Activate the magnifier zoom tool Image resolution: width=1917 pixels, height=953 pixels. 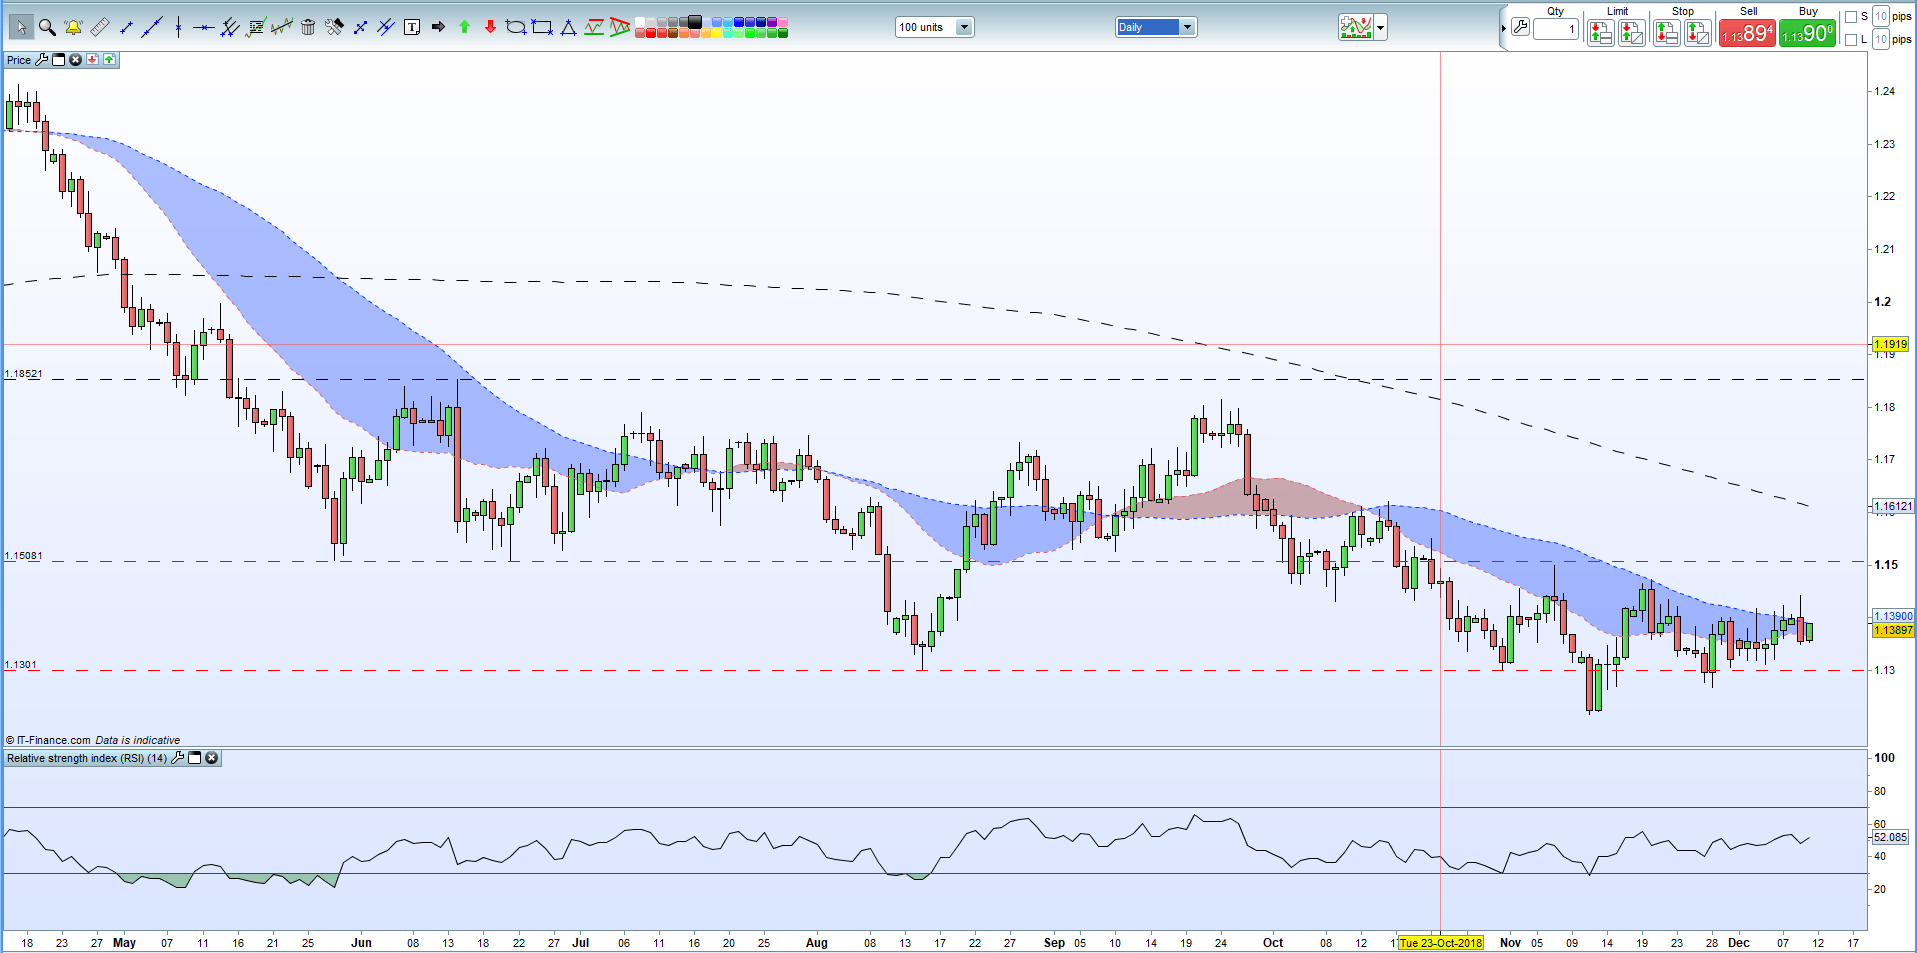[47, 27]
